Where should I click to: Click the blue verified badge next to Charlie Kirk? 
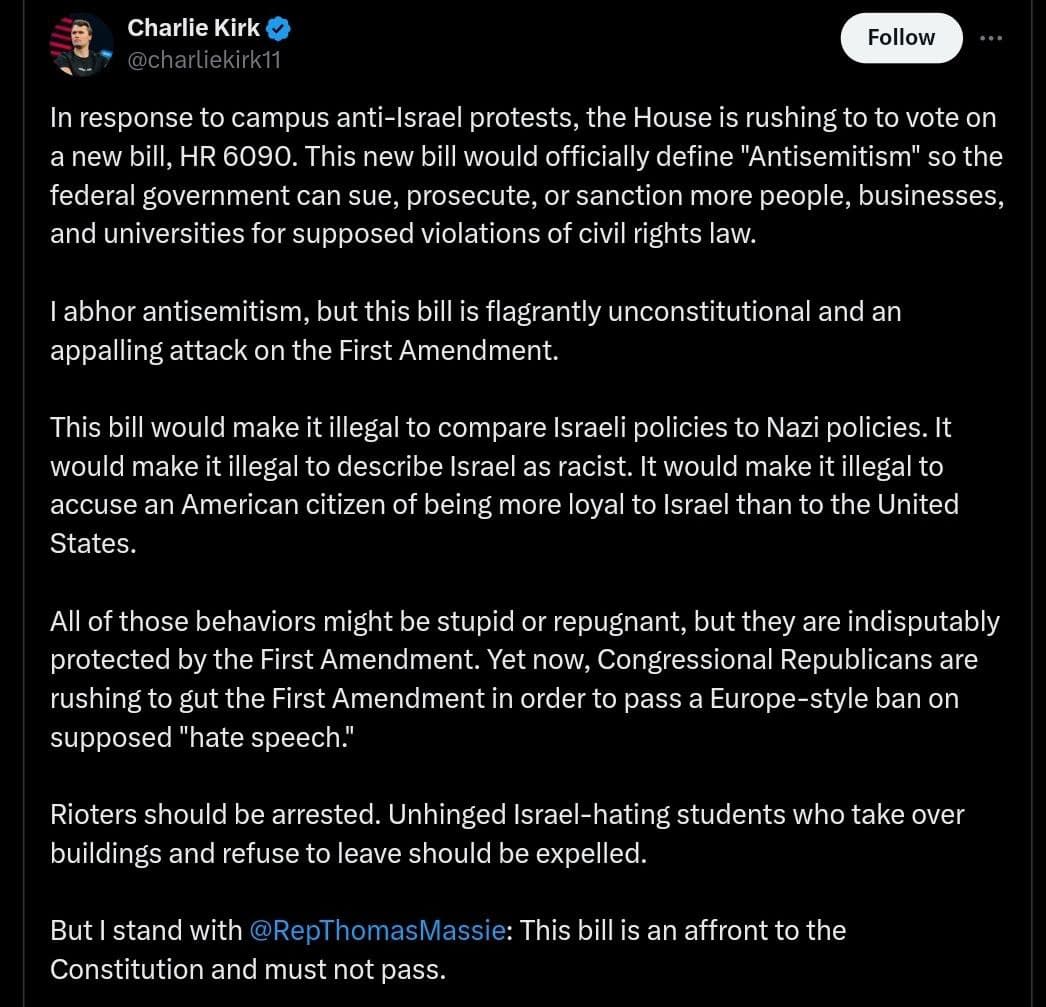coord(277,28)
